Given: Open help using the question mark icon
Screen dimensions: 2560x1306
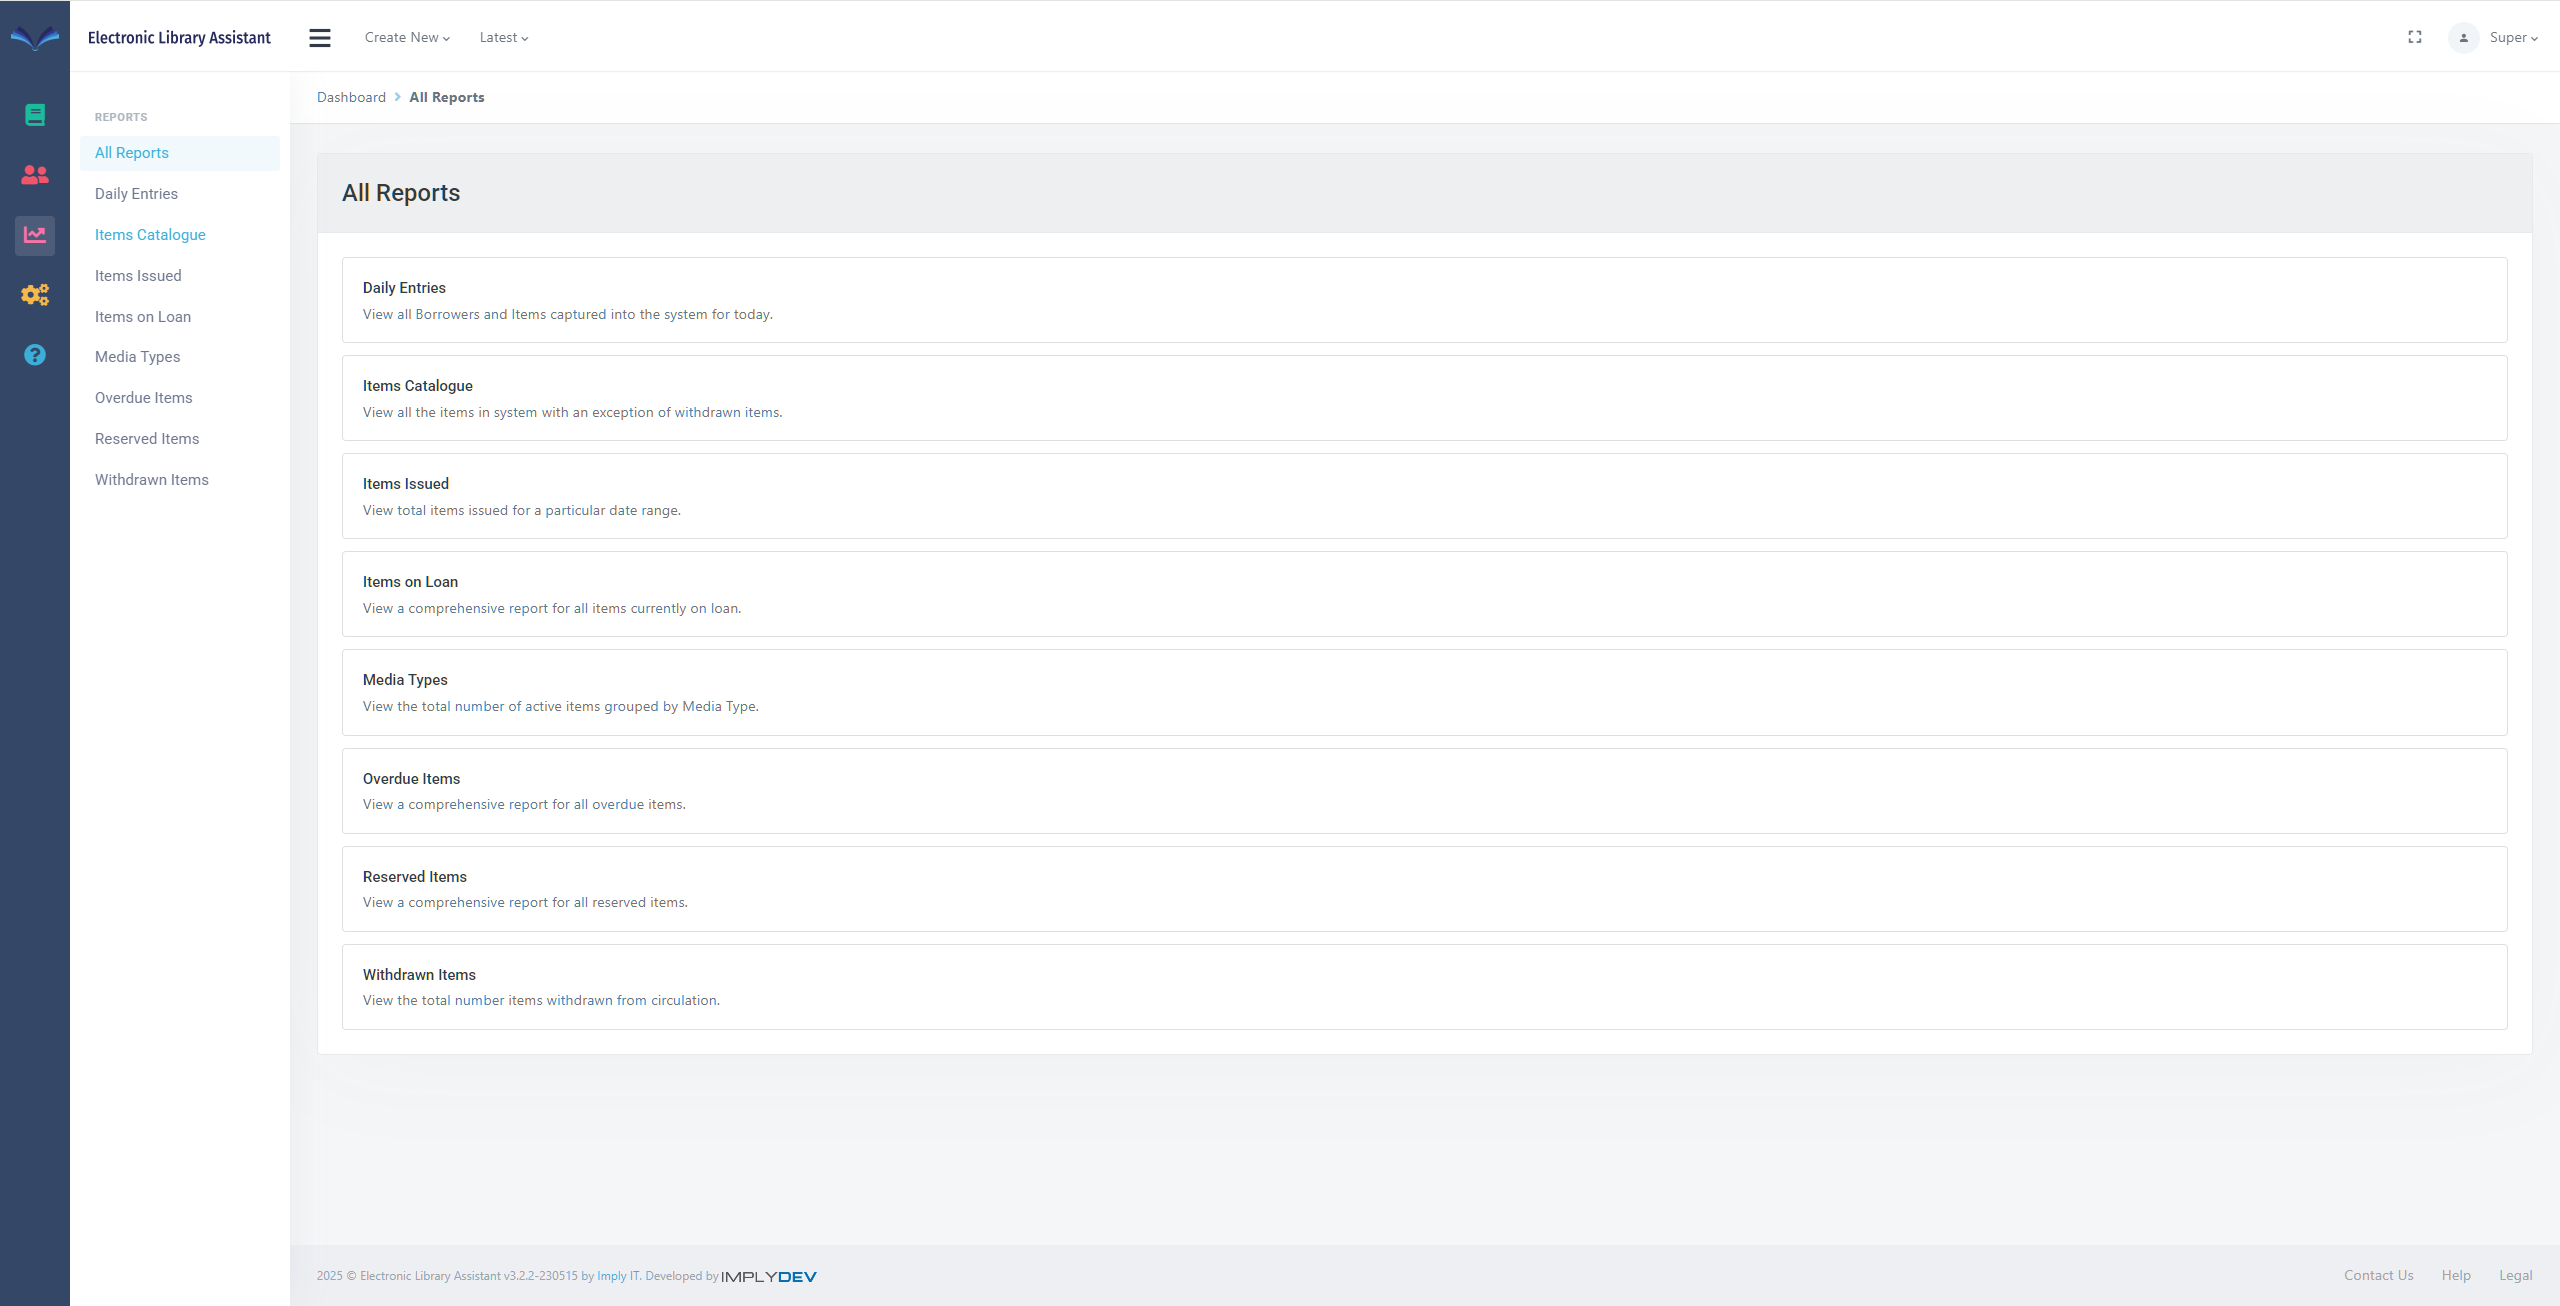Looking at the screenshot, I should (x=35, y=354).
